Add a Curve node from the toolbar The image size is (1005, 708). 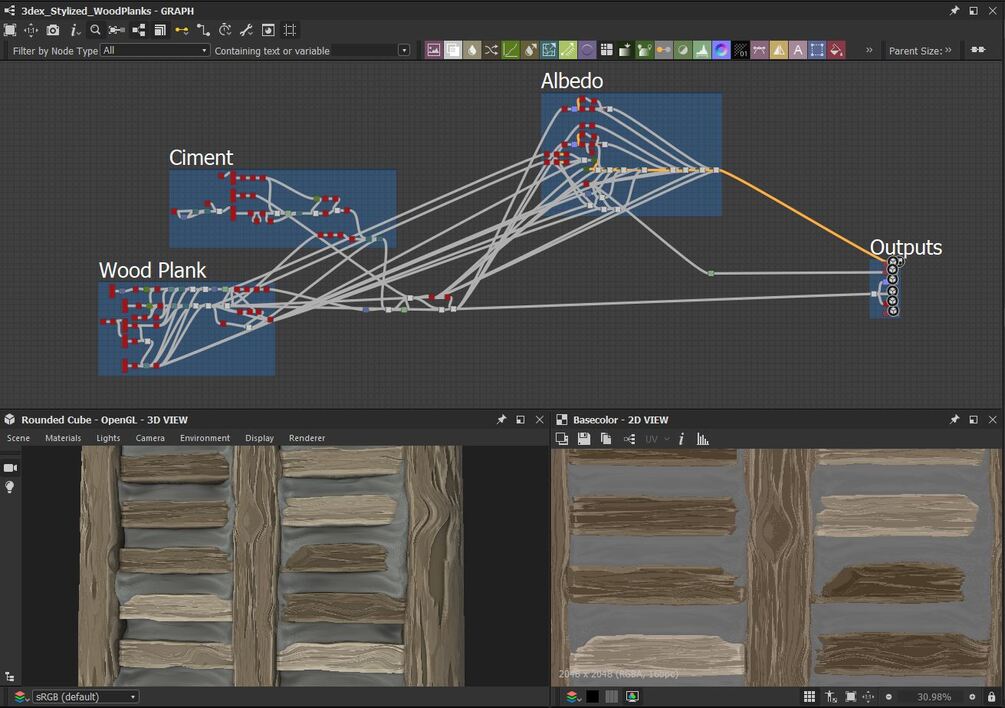(x=510, y=50)
